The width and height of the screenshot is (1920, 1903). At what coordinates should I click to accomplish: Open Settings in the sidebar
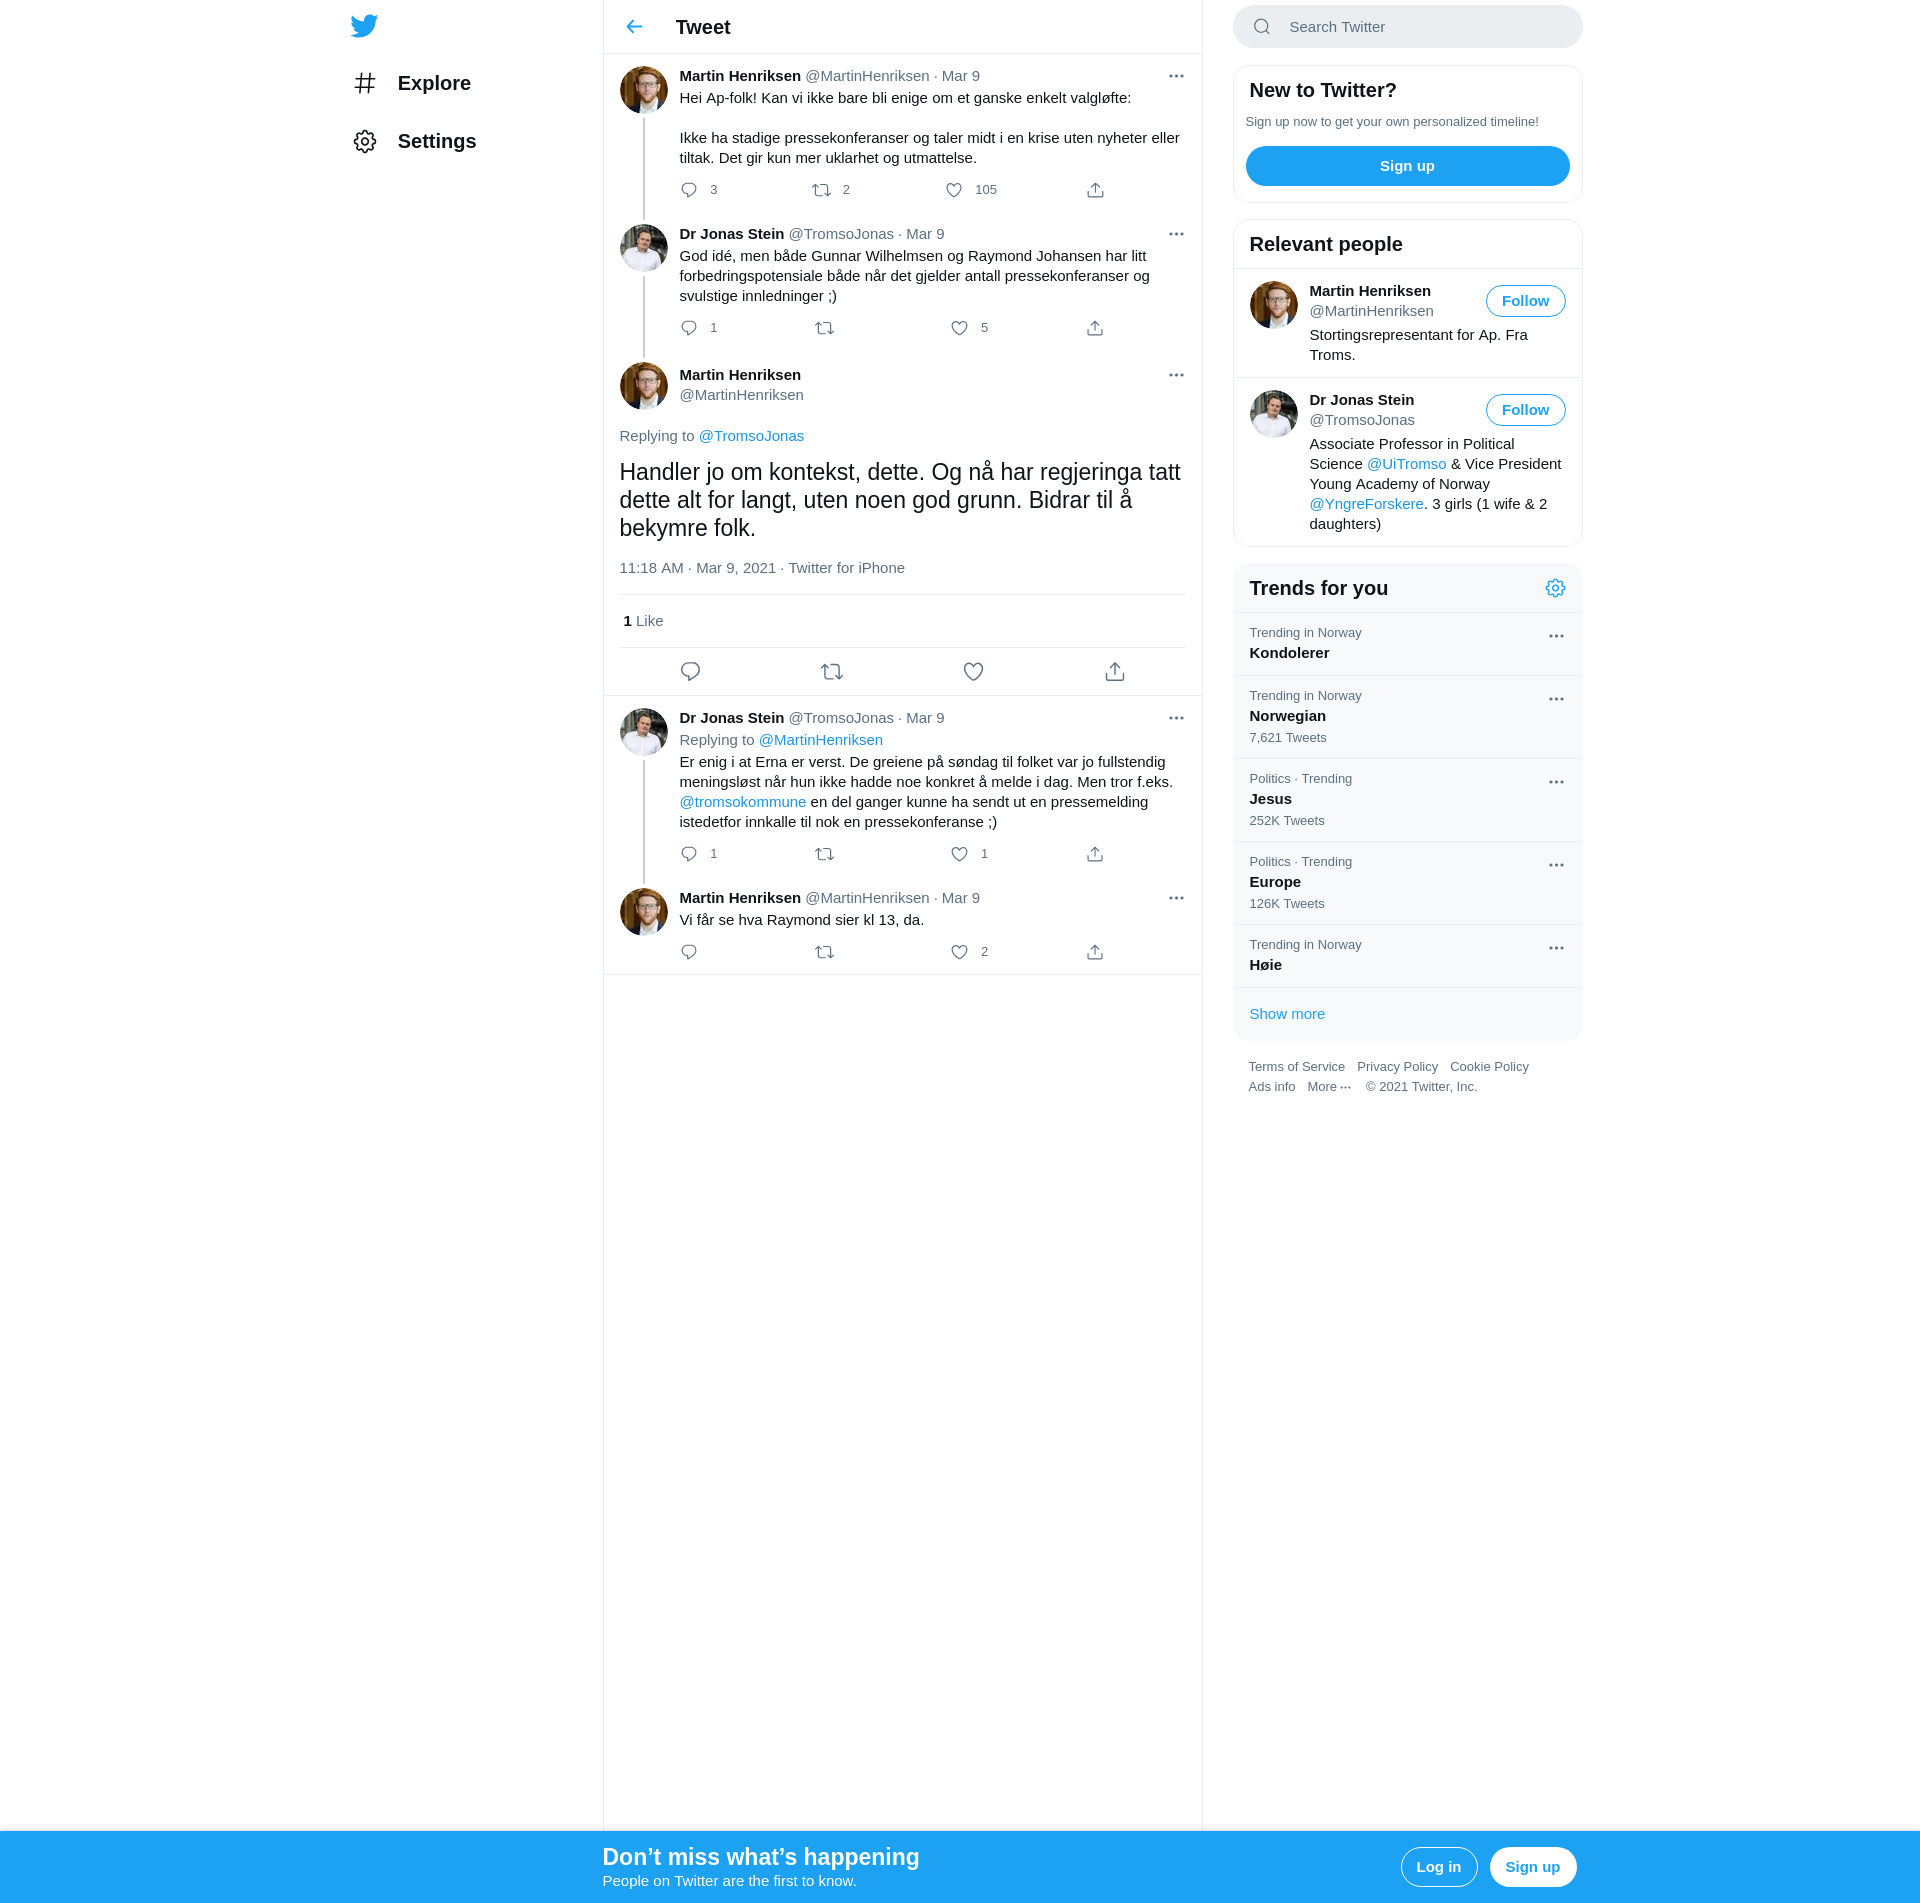pos(414,141)
